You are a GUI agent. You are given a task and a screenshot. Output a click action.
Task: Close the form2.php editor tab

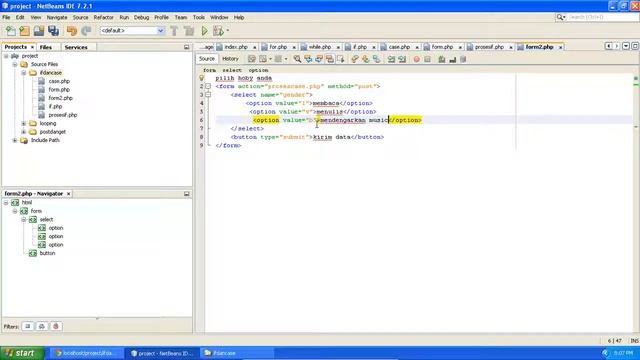pos(560,47)
